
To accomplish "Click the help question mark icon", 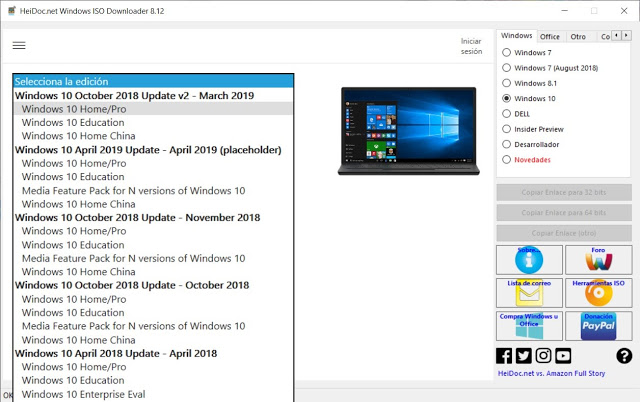I will (624, 356).
